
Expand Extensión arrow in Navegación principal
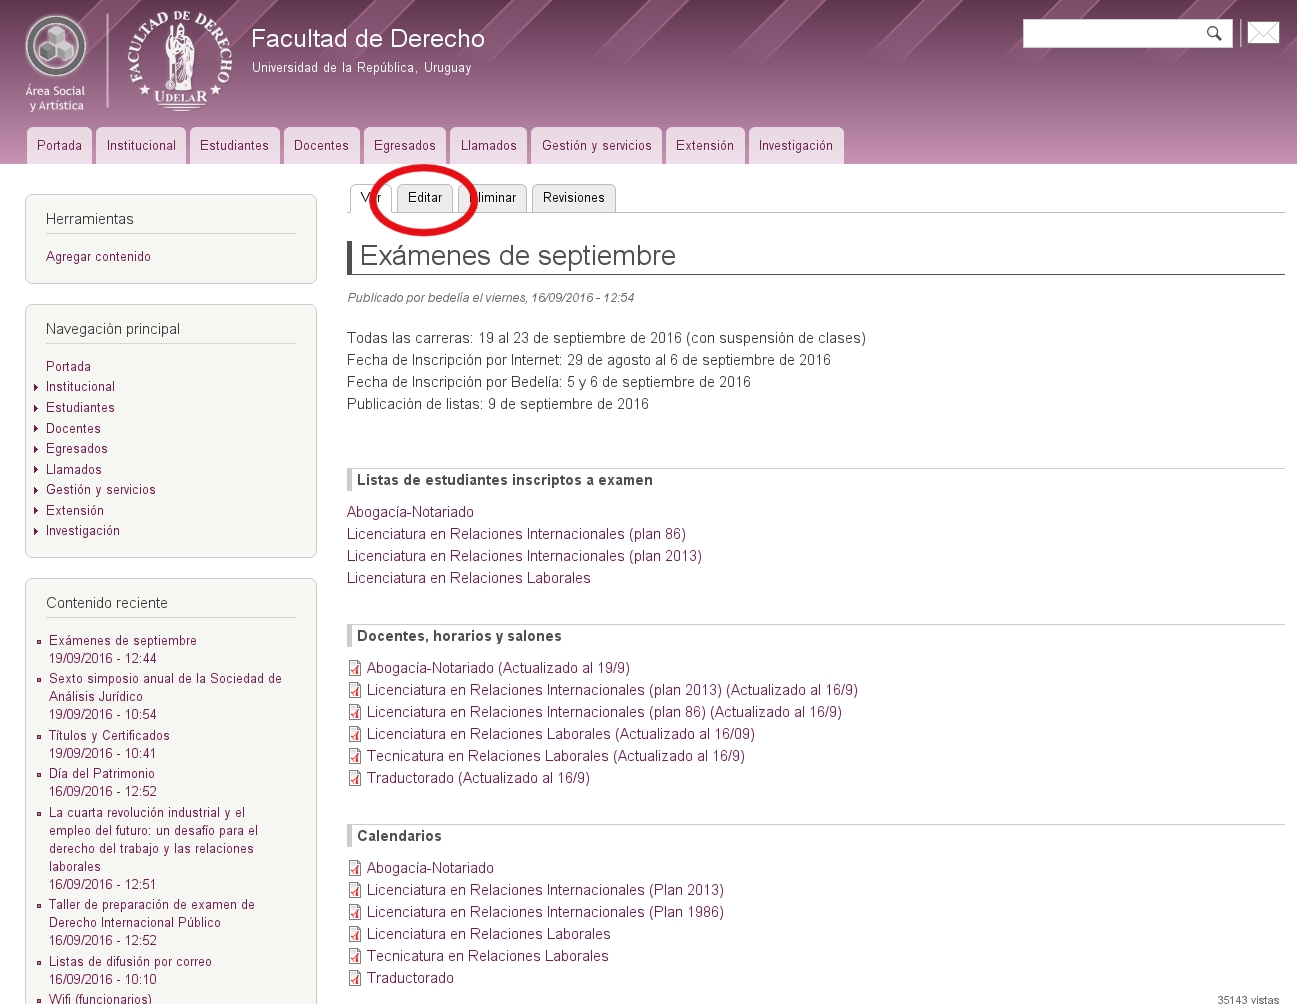(x=36, y=511)
